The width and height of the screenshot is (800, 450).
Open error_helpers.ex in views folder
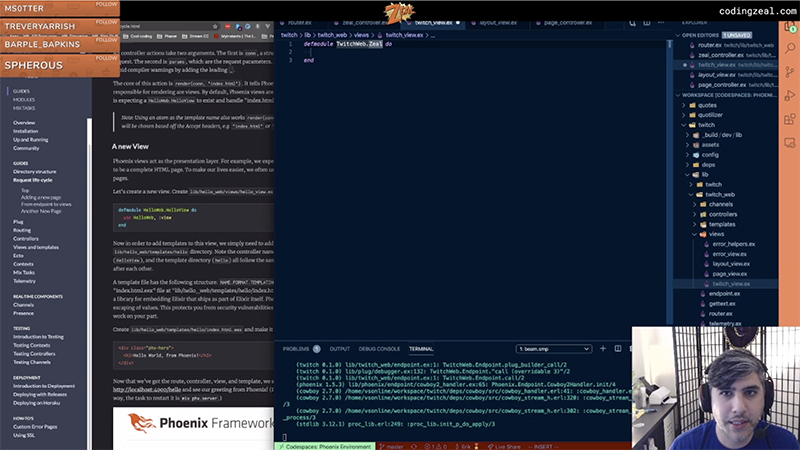pos(734,244)
